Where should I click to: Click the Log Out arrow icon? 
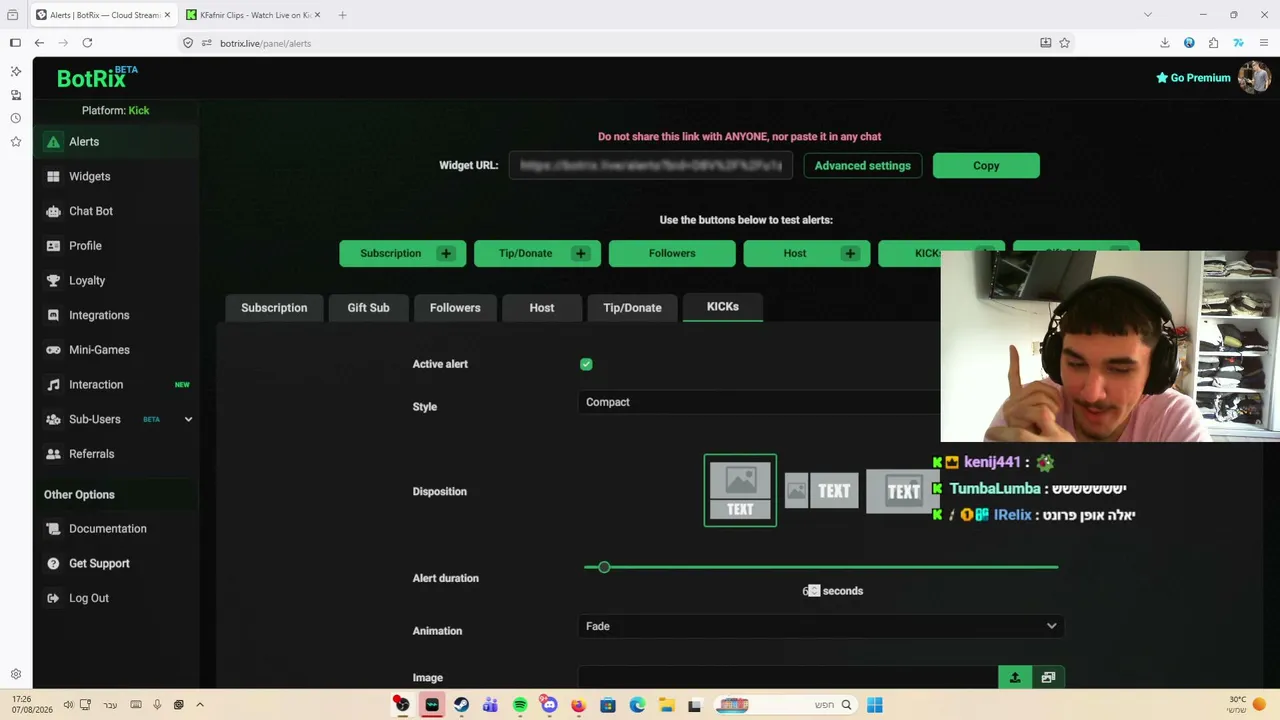coord(53,598)
